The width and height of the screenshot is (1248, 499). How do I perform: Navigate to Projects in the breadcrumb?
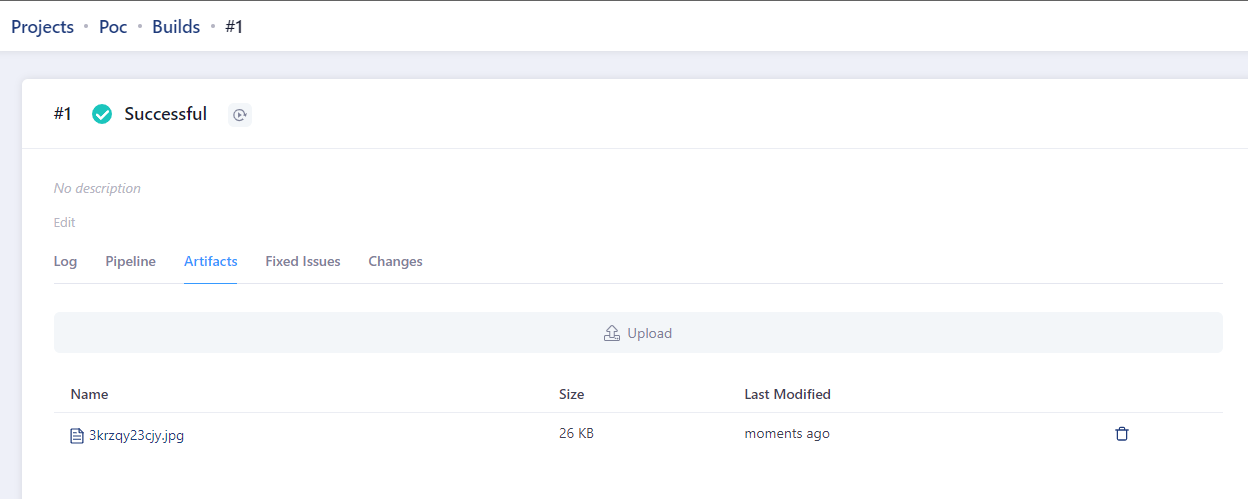click(42, 27)
